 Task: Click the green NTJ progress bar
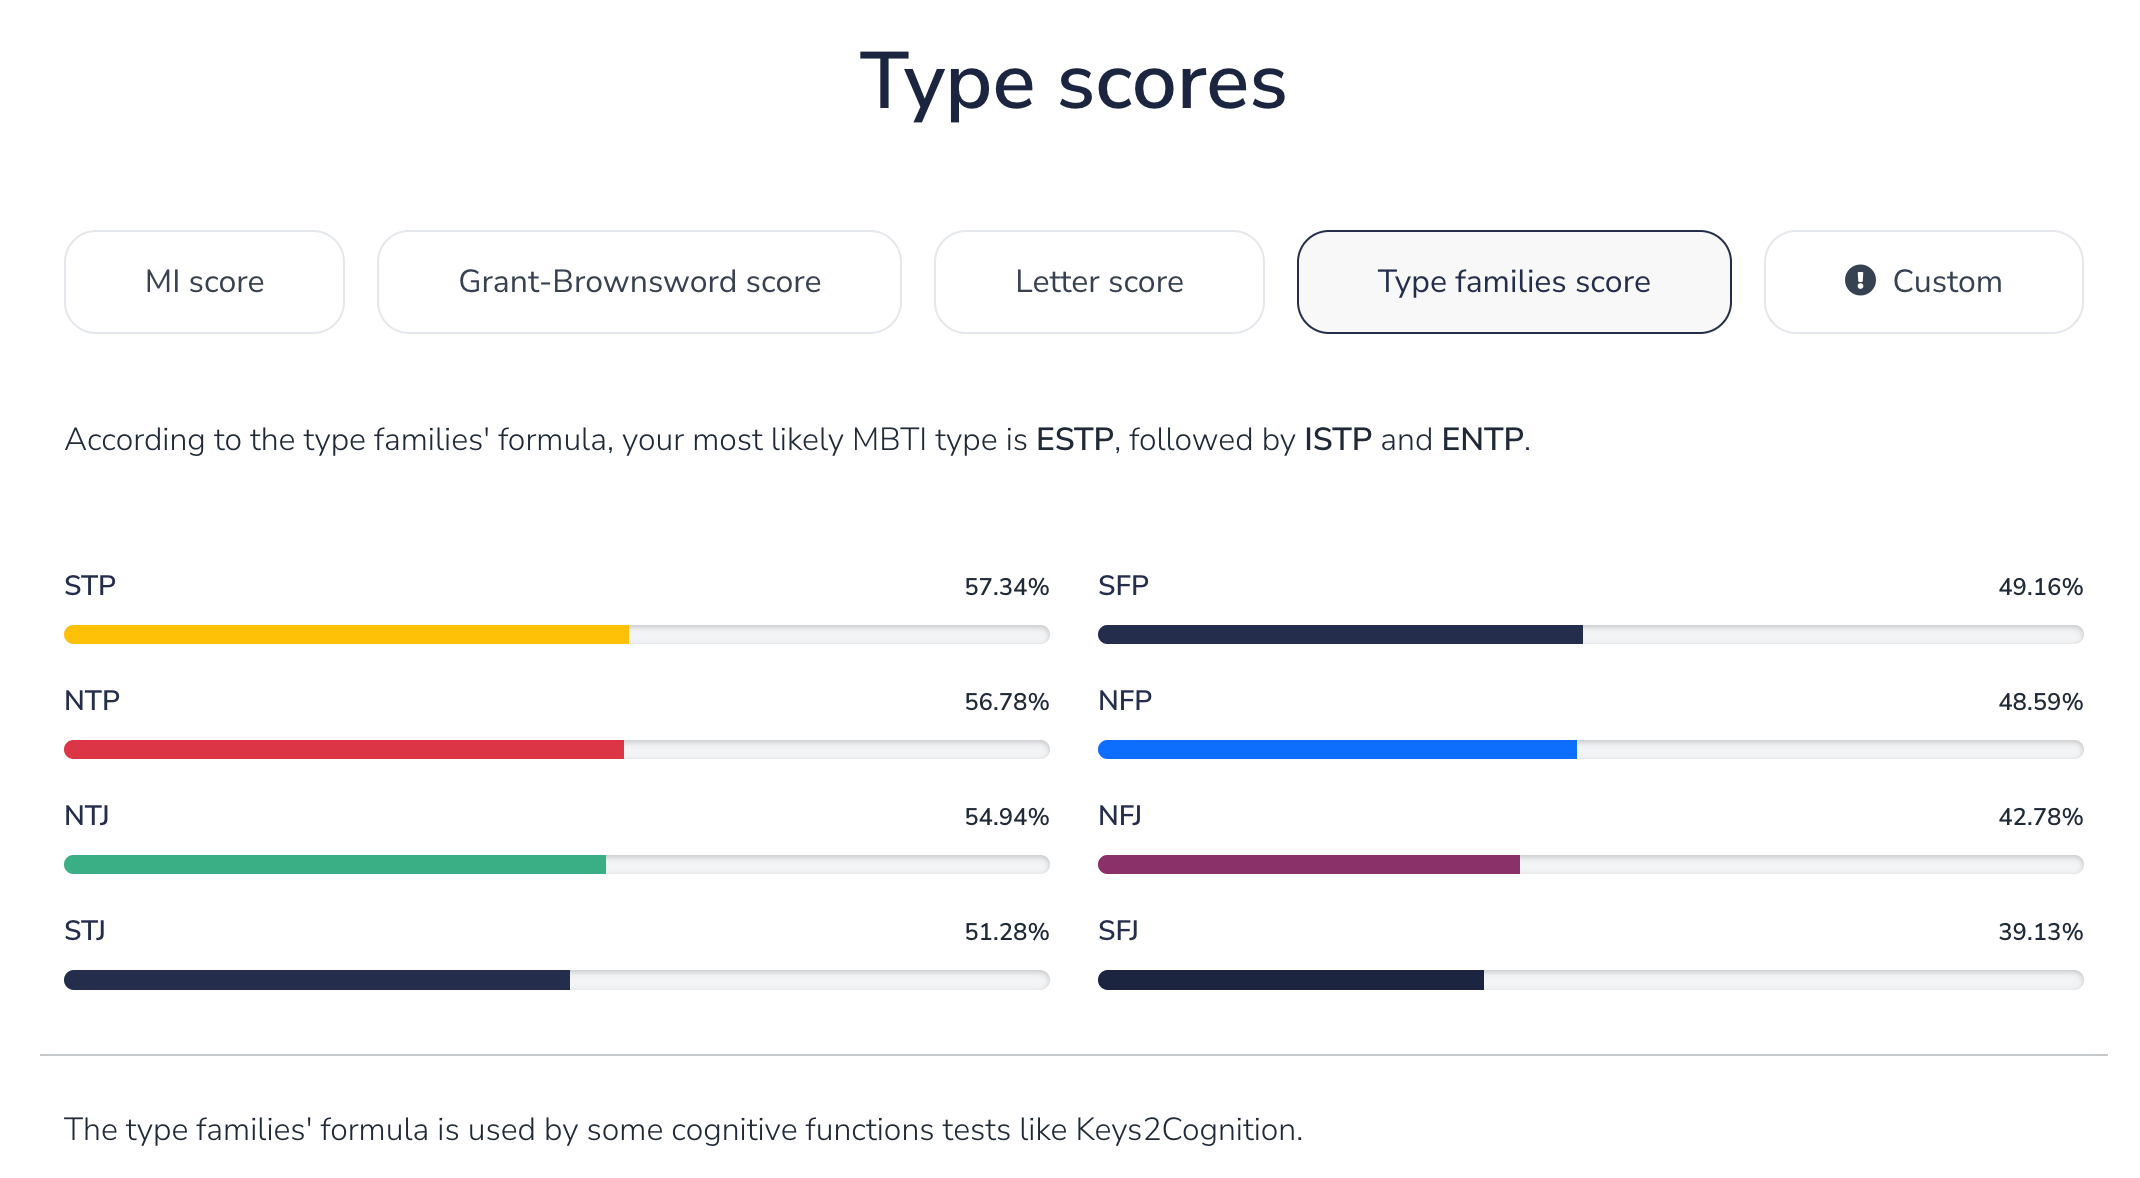(x=335, y=864)
